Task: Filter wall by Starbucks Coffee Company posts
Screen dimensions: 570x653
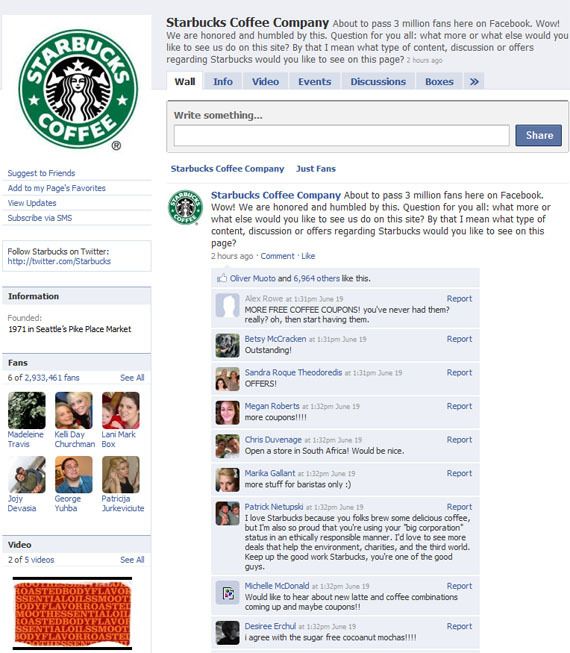Action: [227, 169]
